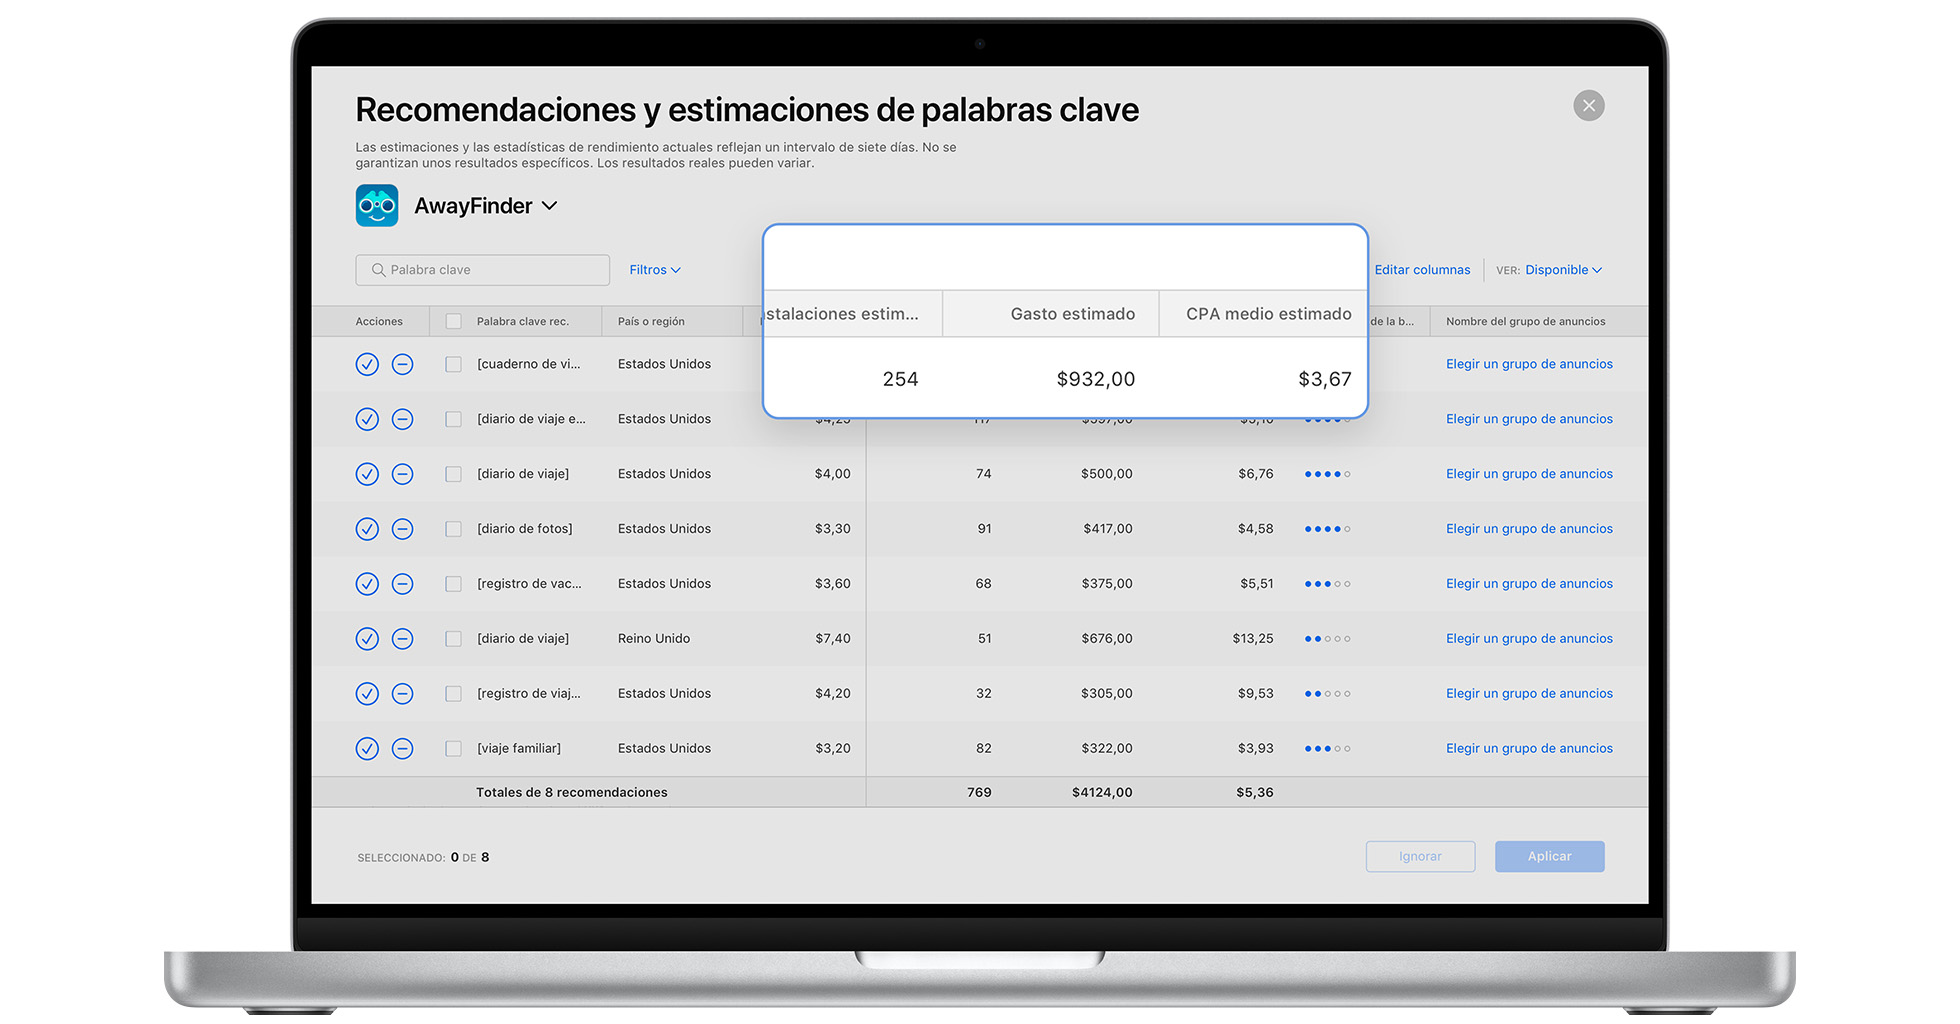
Task: Choose ad group for $4,00 [diario de viaje] row
Action: 1529,474
